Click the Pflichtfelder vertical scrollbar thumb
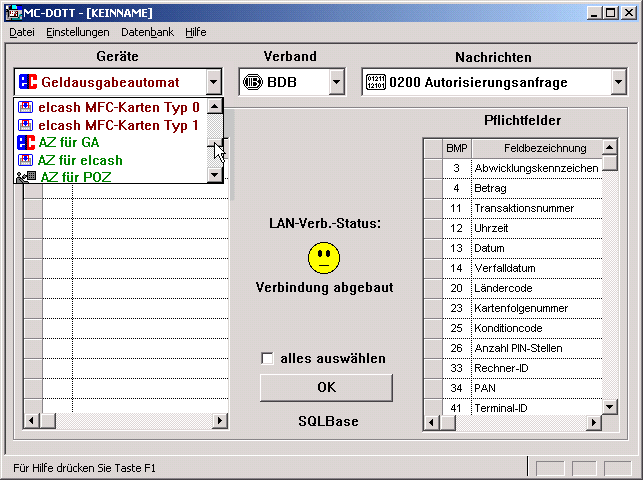Viewport: 643px width, 480px height. coord(610,163)
